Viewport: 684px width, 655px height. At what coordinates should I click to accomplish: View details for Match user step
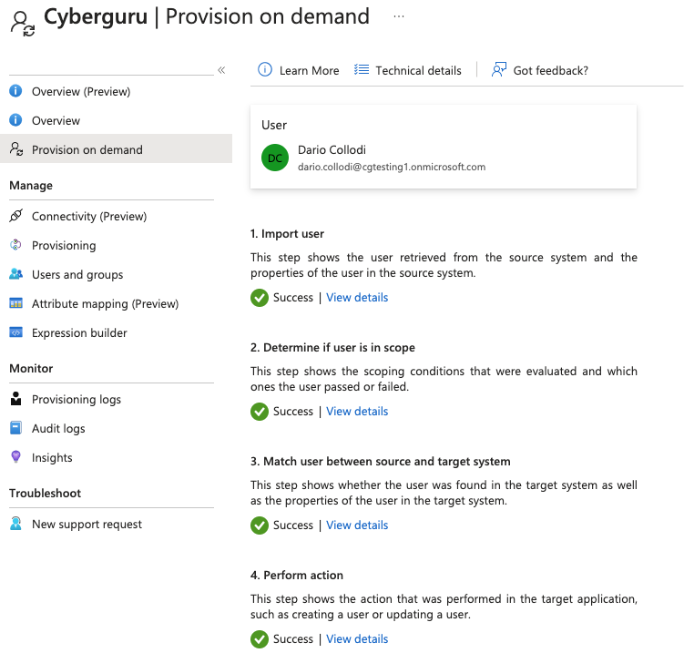(x=357, y=525)
